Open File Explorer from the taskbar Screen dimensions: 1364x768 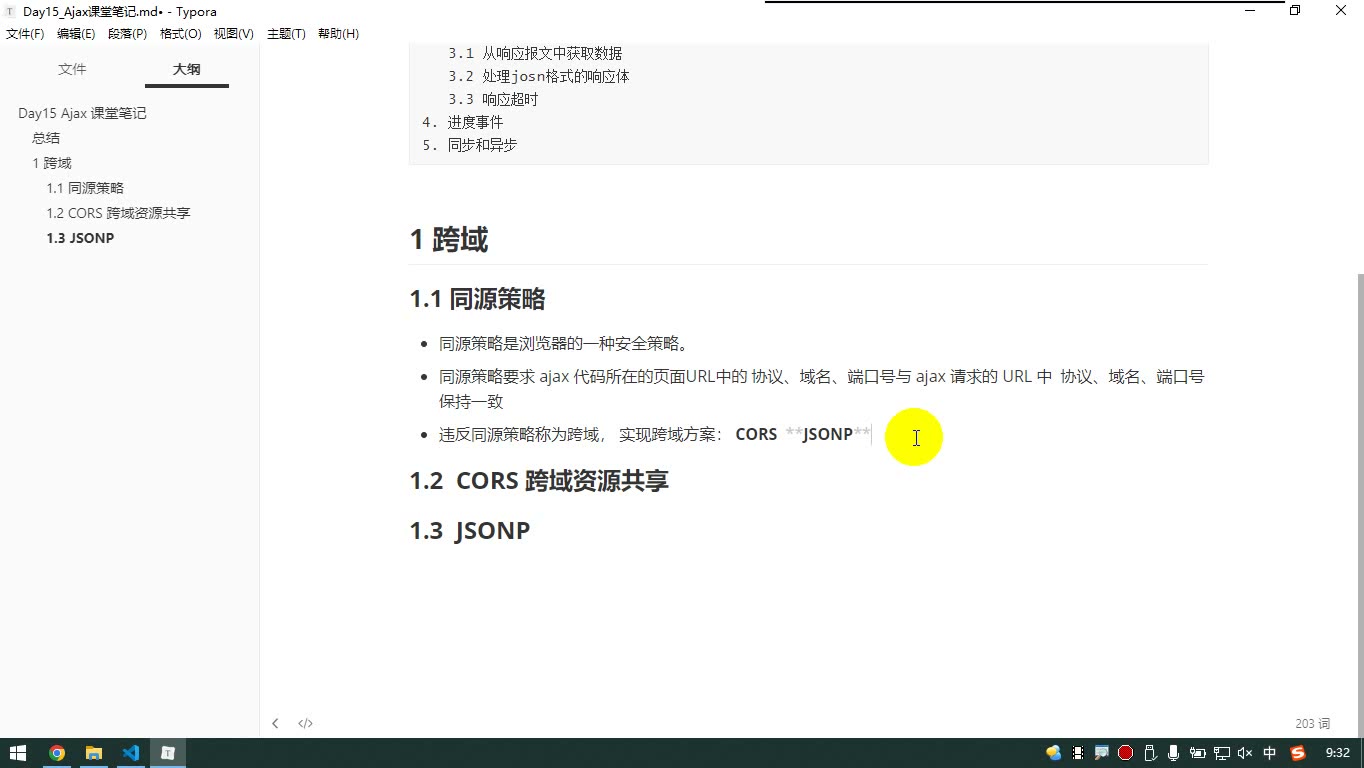(94, 753)
